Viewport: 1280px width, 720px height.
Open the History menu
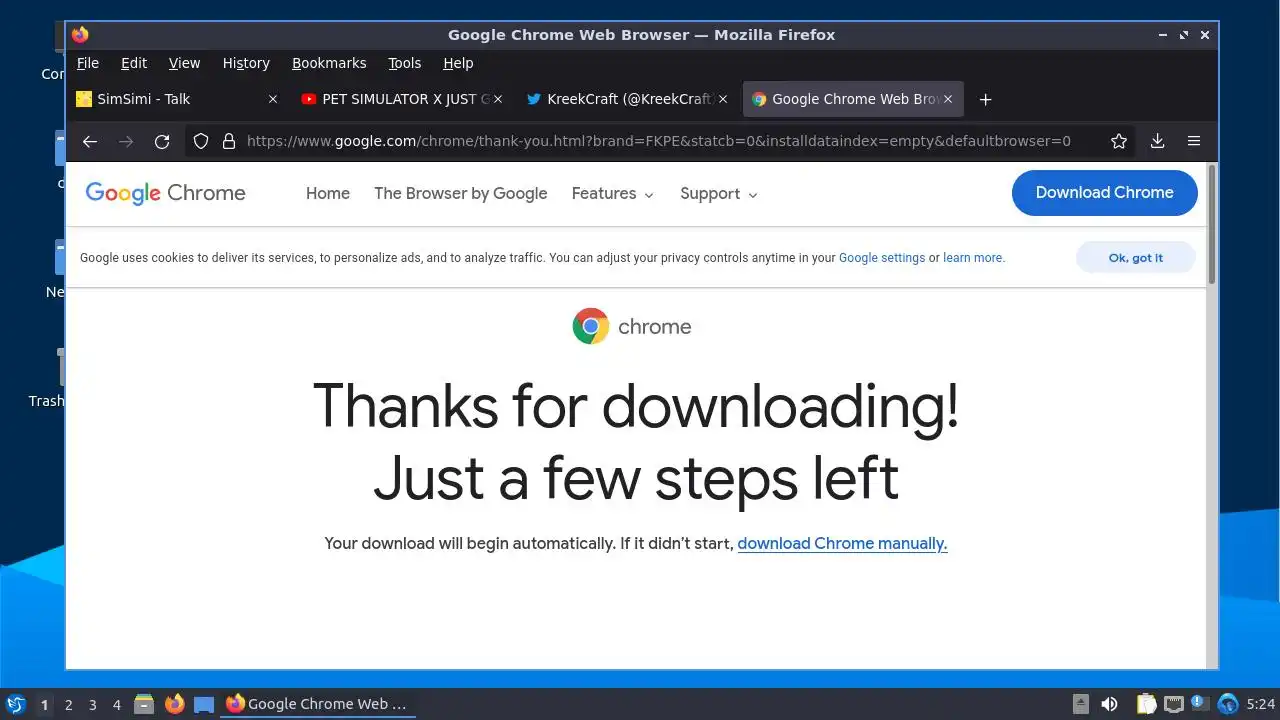tap(246, 63)
